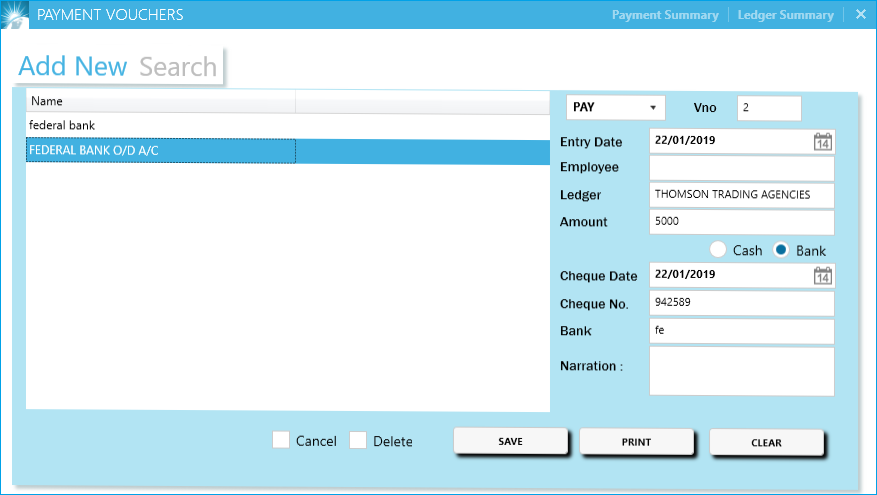
Task: Tick the Delete checkbox
Action: [x=358, y=440]
